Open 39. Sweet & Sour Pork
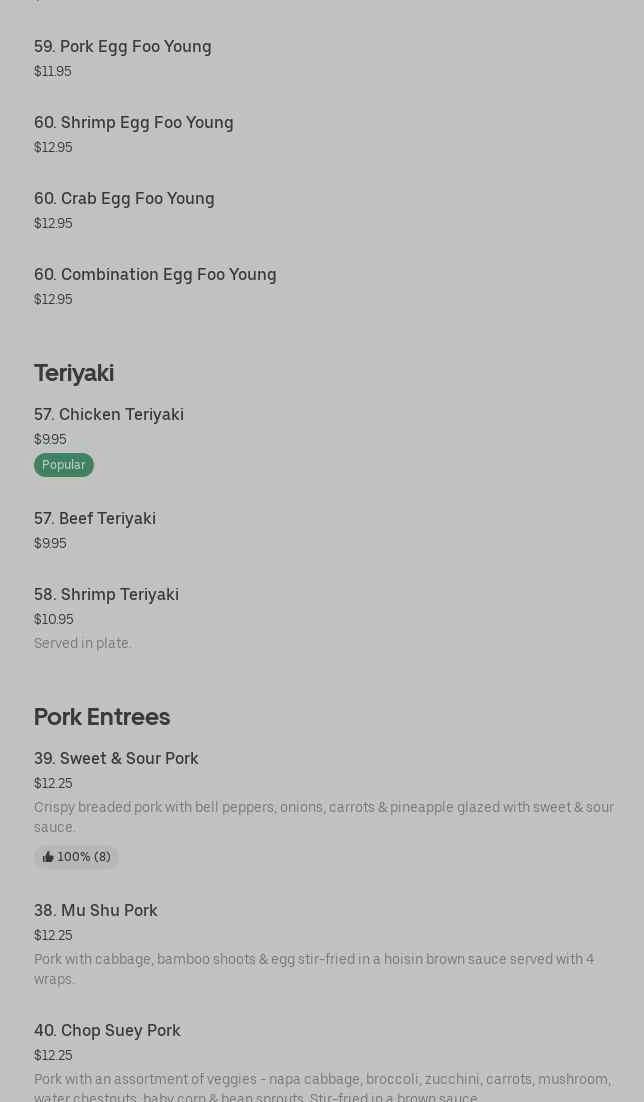The height and width of the screenshot is (1102, 644). pos(116,758)
